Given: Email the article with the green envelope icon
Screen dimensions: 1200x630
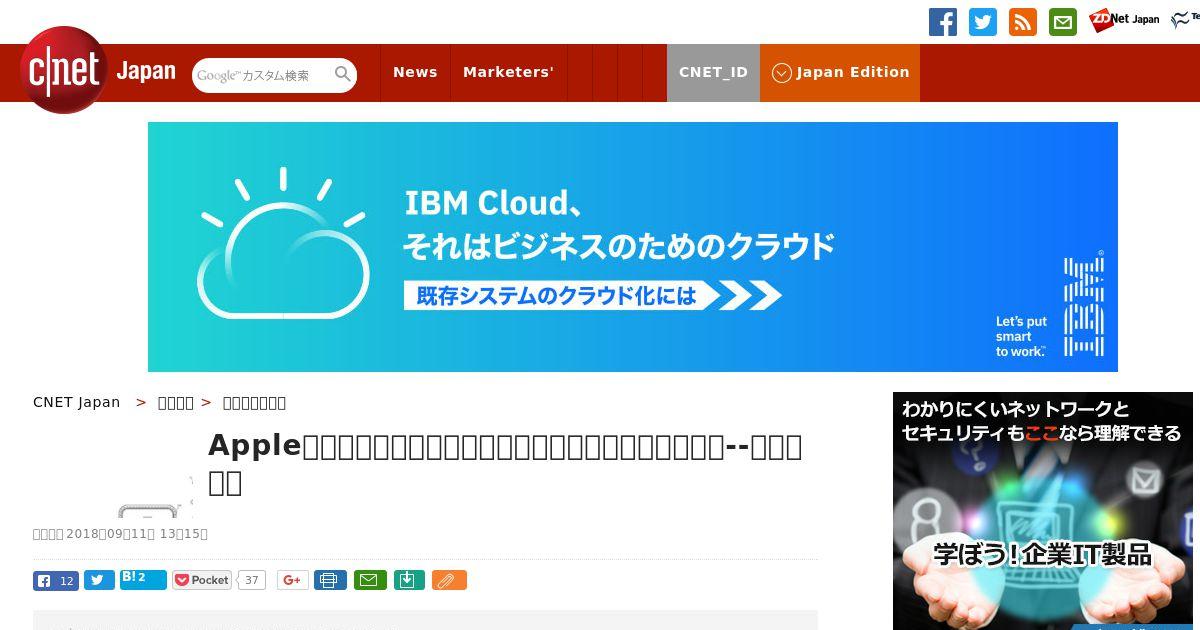Looking at the screenshot, I should click(x=370, y=580).
